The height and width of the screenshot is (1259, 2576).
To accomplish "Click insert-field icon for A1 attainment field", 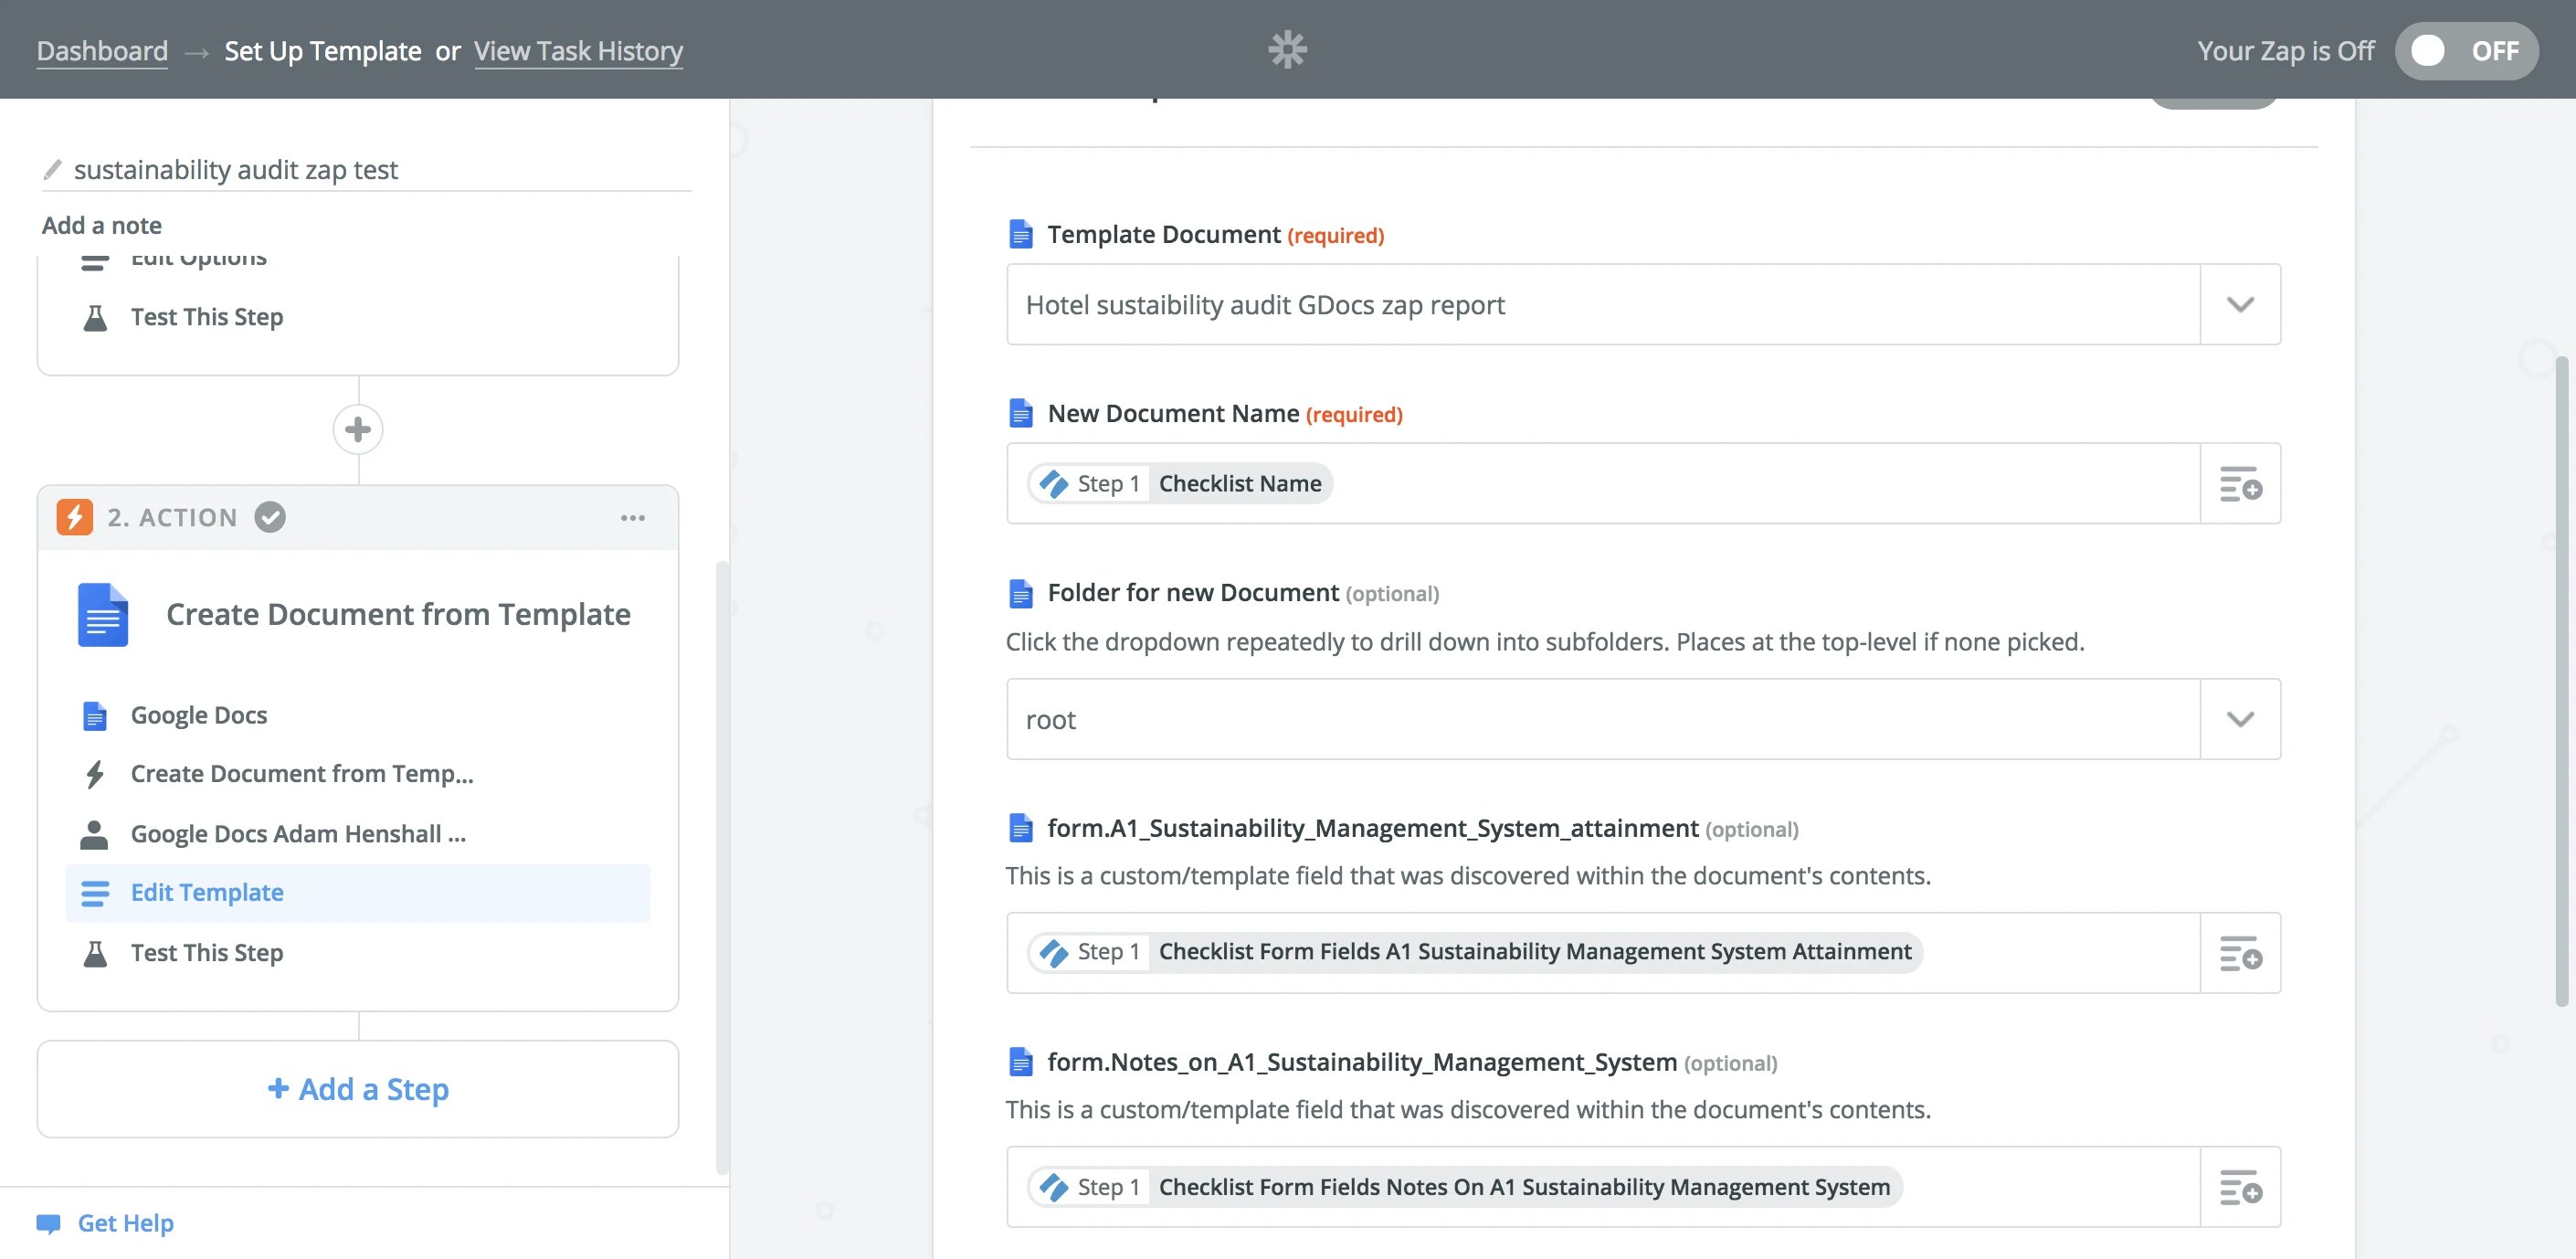I will click(2240, 953).
